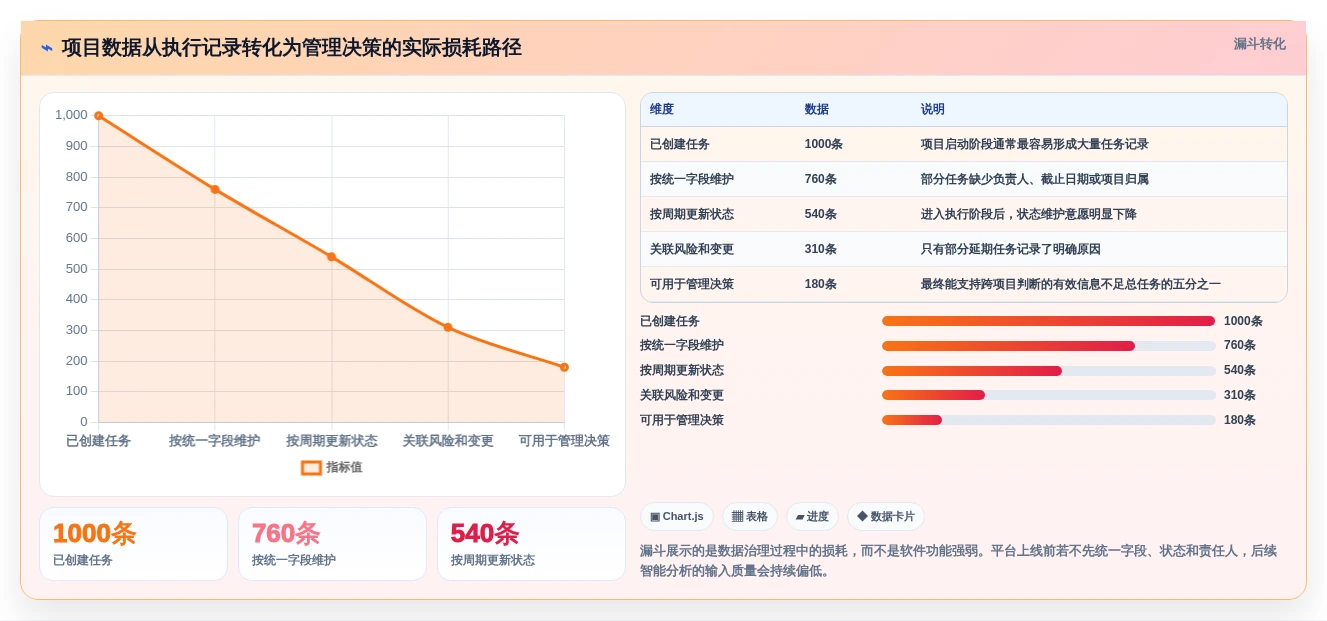
Task: Click the 已创建任务 progress bar
Action: tap(1049, 321)
